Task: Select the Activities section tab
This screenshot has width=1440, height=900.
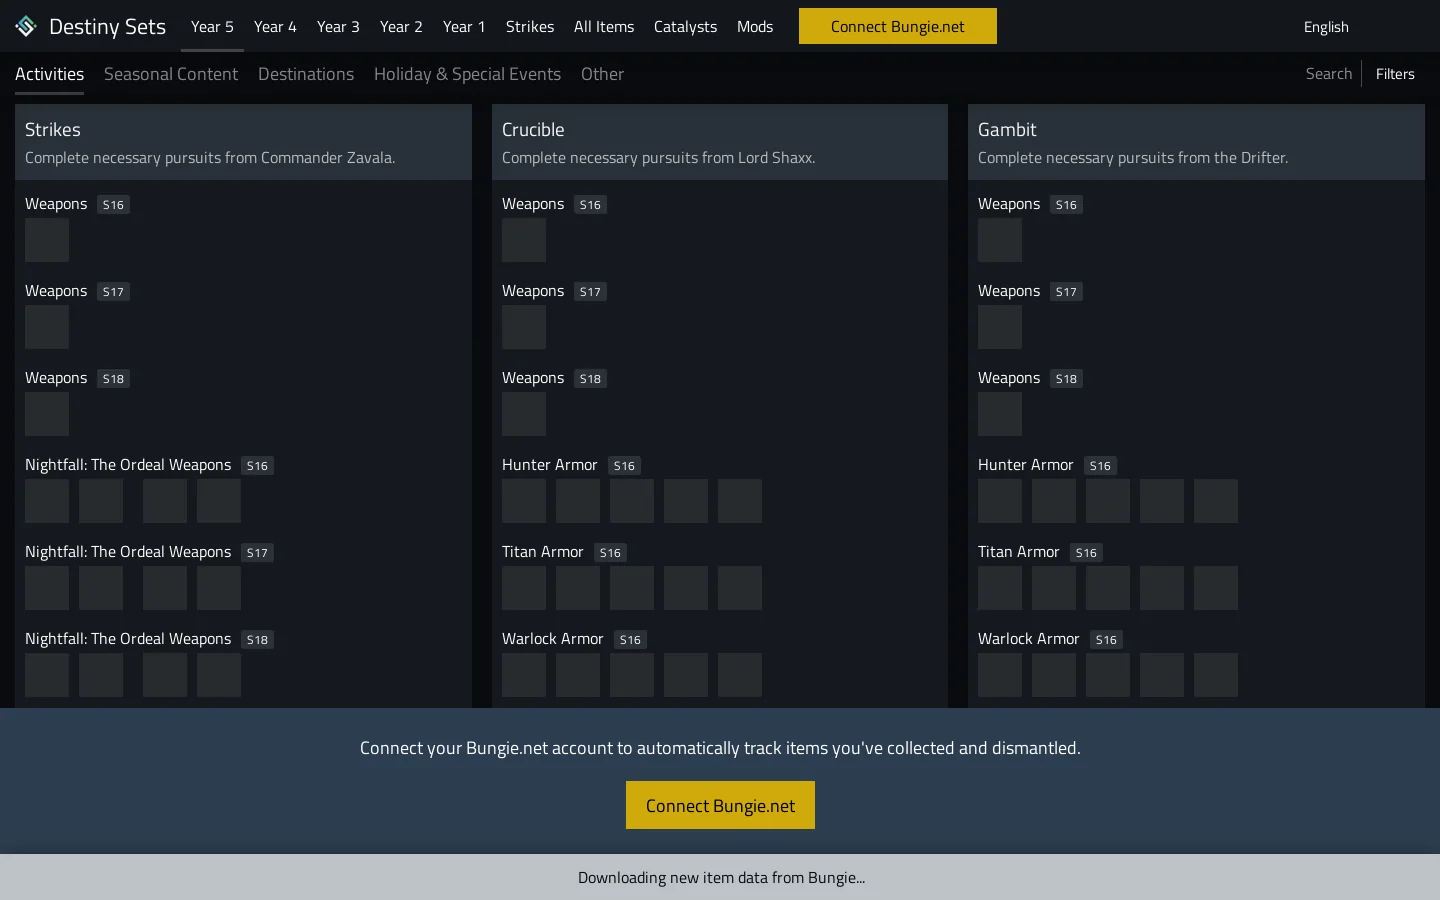Action: 49,74
